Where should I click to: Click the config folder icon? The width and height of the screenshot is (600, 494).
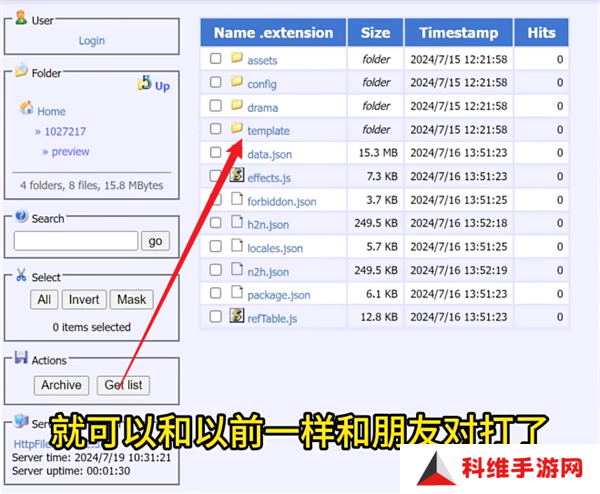[237, 81]
